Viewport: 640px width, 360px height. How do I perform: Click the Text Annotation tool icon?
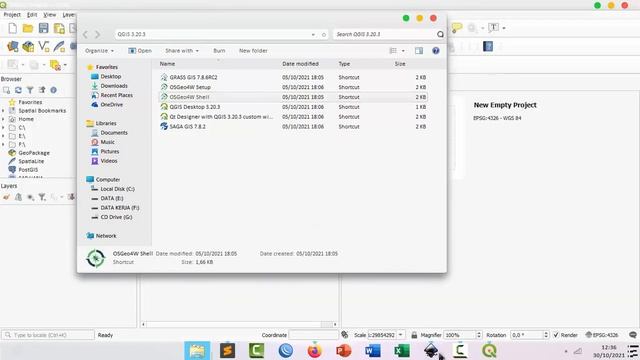coord(493,28)
